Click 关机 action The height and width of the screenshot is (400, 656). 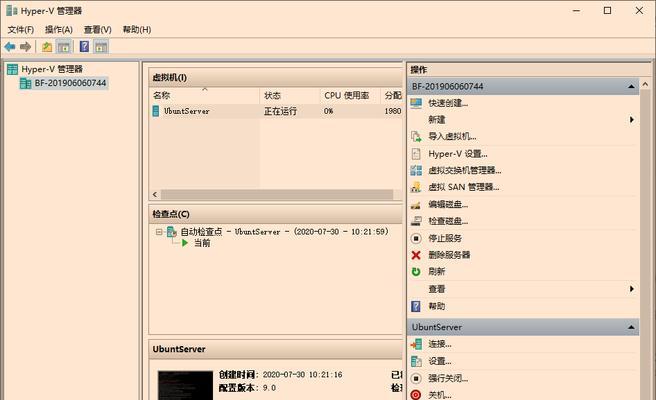click(x=439, y=395)
